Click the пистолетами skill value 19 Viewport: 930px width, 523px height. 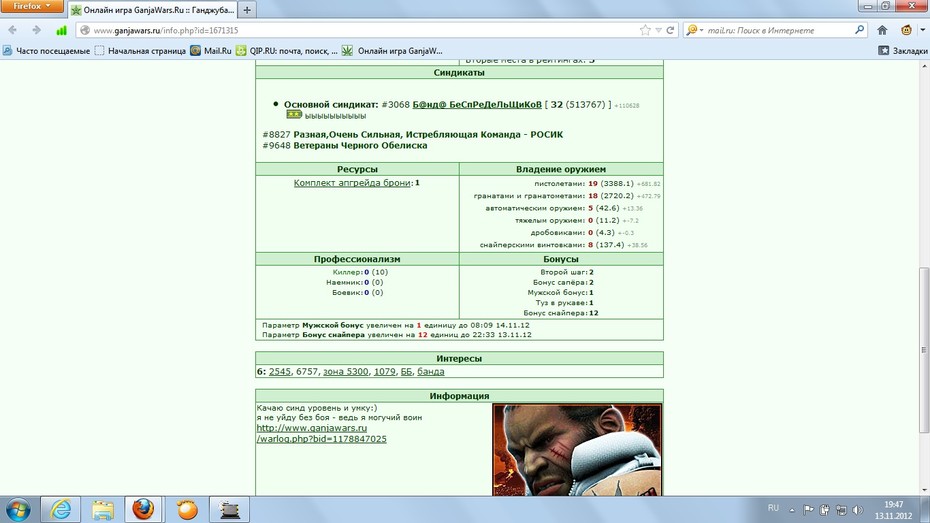coord(593,184)
